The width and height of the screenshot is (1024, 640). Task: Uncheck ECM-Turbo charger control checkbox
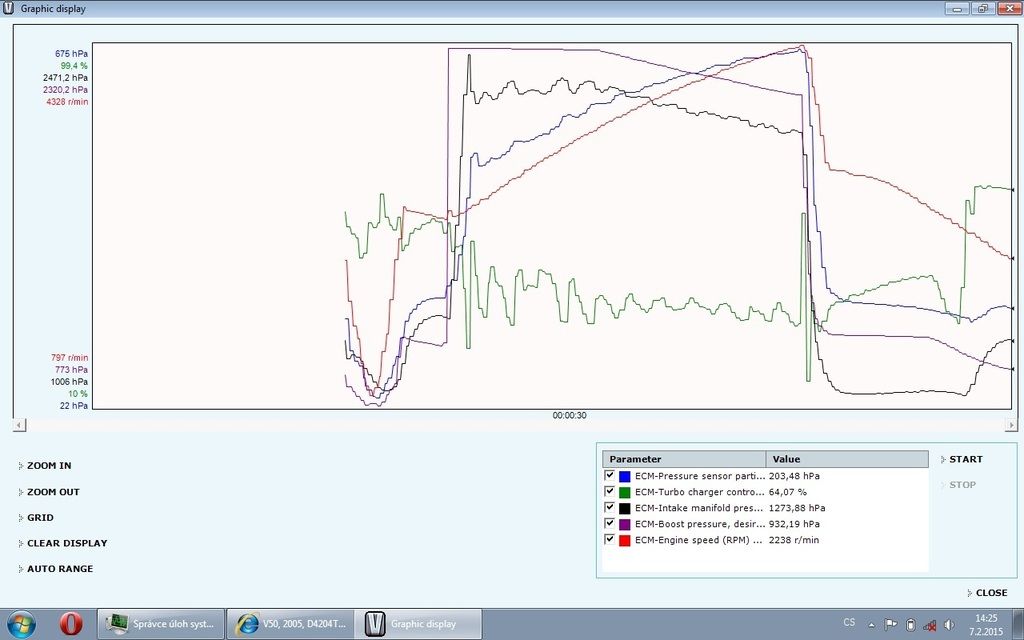(610, 491)
